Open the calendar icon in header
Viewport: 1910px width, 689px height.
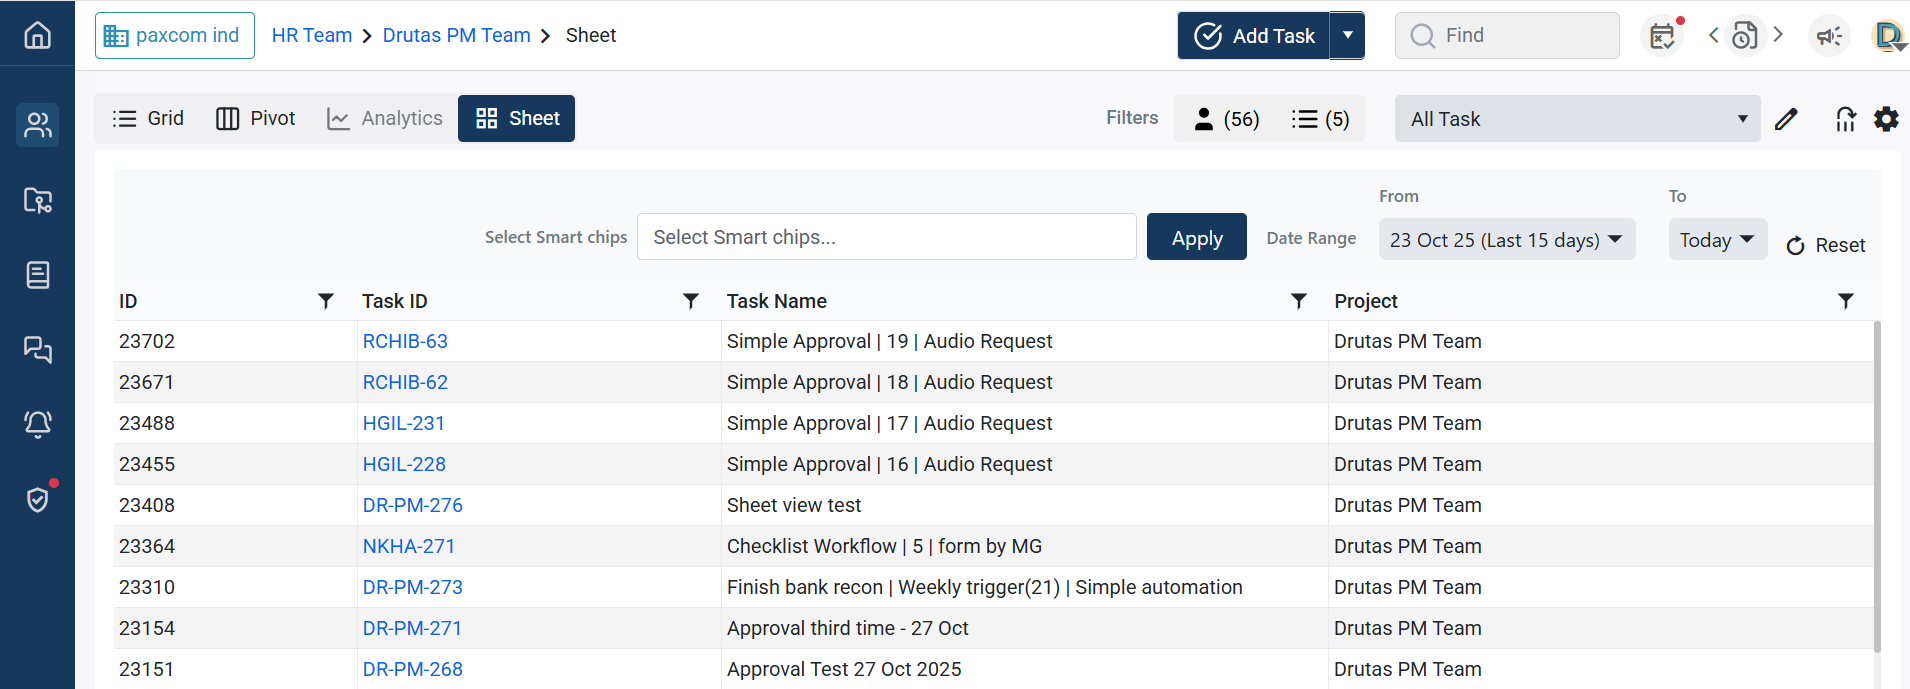1662,36
